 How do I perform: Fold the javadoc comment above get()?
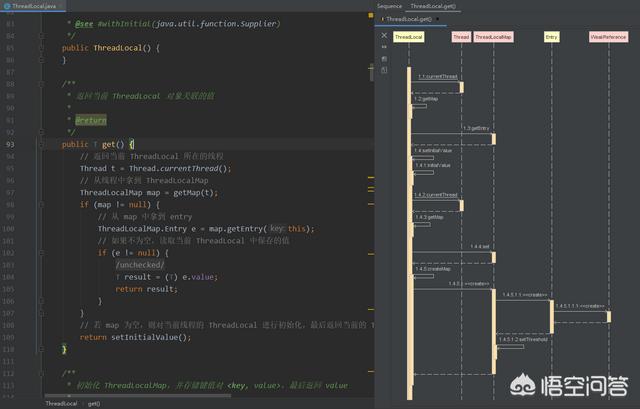click(x=42, y=84)
